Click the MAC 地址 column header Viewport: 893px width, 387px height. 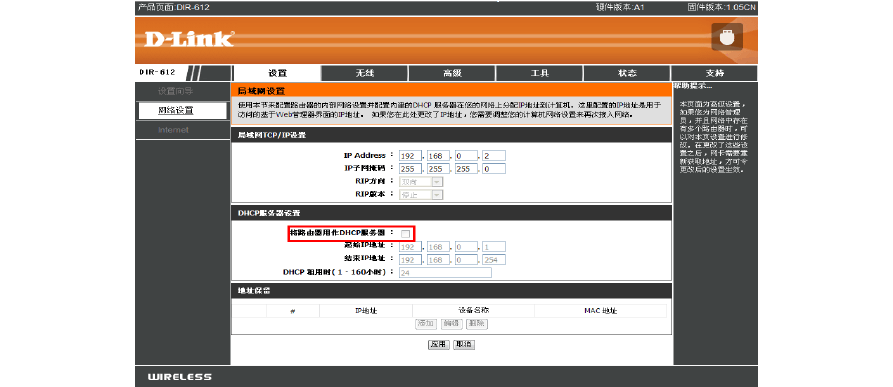(x=601, y=311)
